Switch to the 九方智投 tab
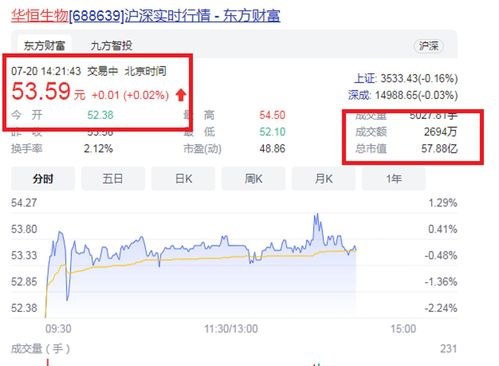Image resolution: width=499 pixels, height=366 pixels. [112, 45]
